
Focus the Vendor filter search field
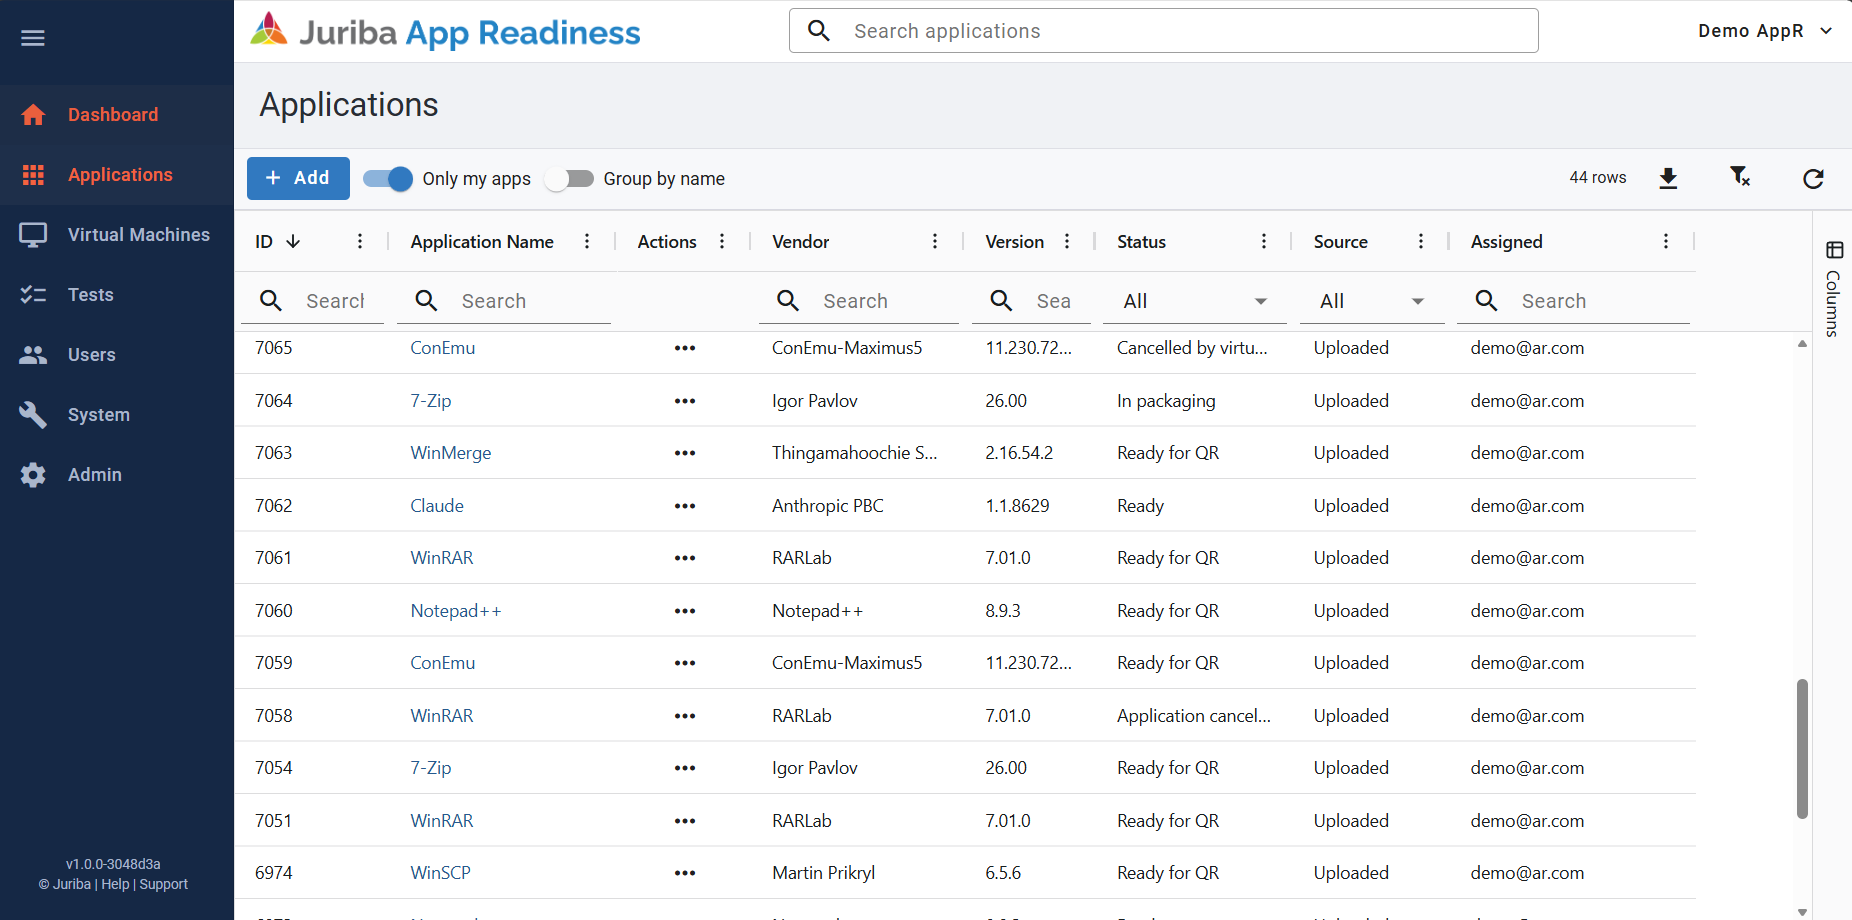click(x=859, y=301)
